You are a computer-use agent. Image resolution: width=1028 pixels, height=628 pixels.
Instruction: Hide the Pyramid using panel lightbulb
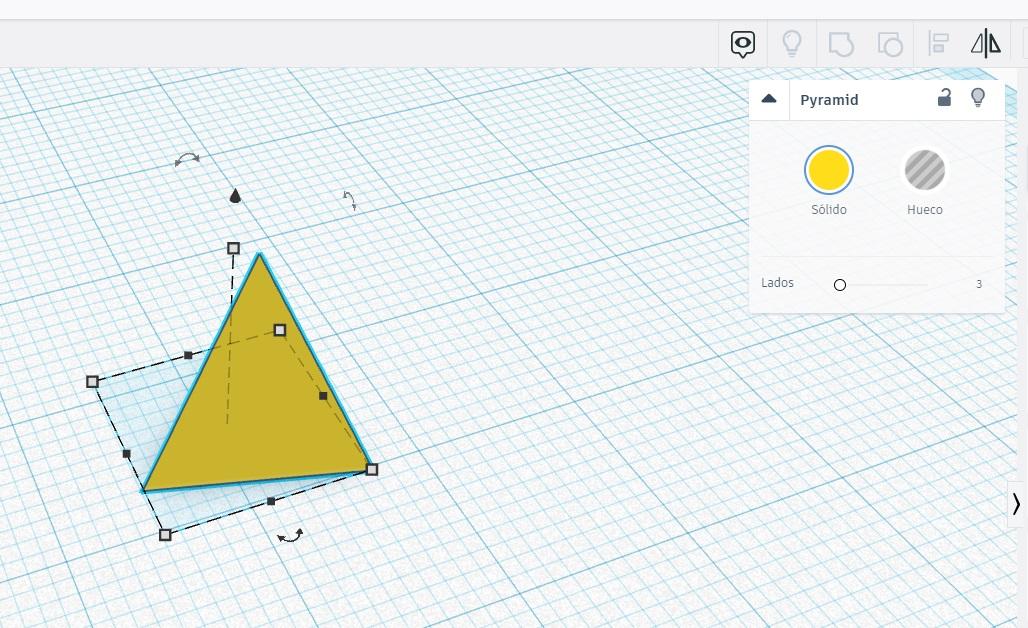pos(978,98)
